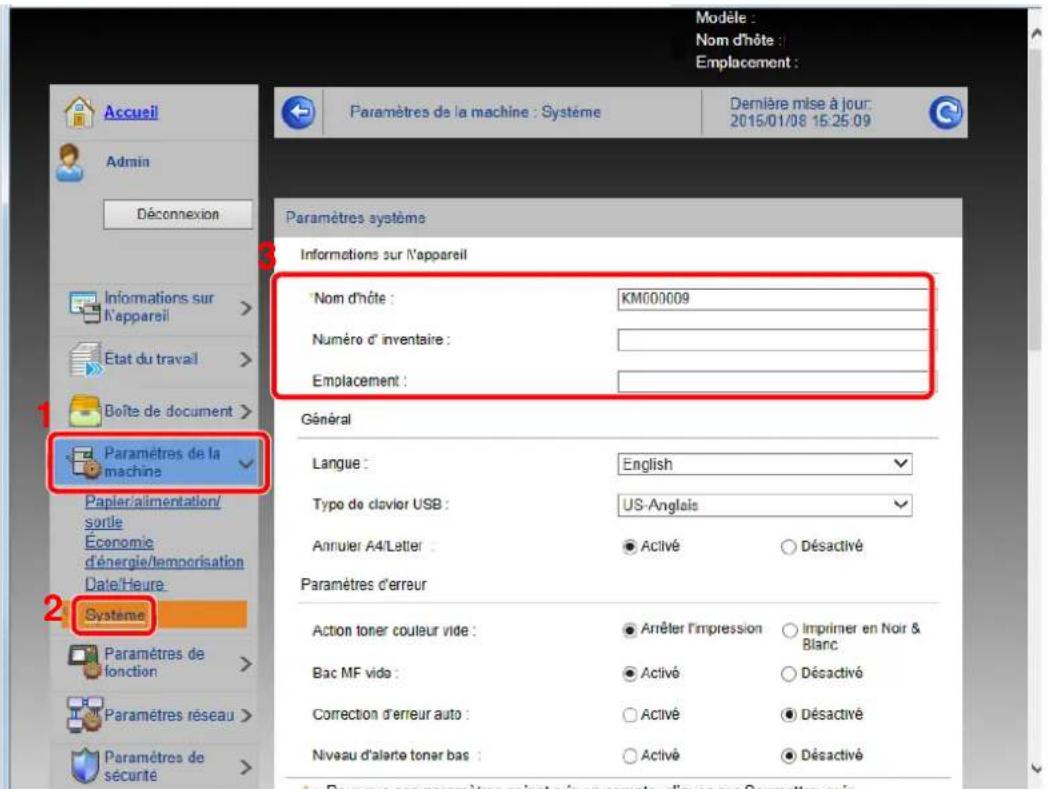Click the Paramètres système panel header
This screenshot has width=1048, height=789.
click(x=618, y=218)
